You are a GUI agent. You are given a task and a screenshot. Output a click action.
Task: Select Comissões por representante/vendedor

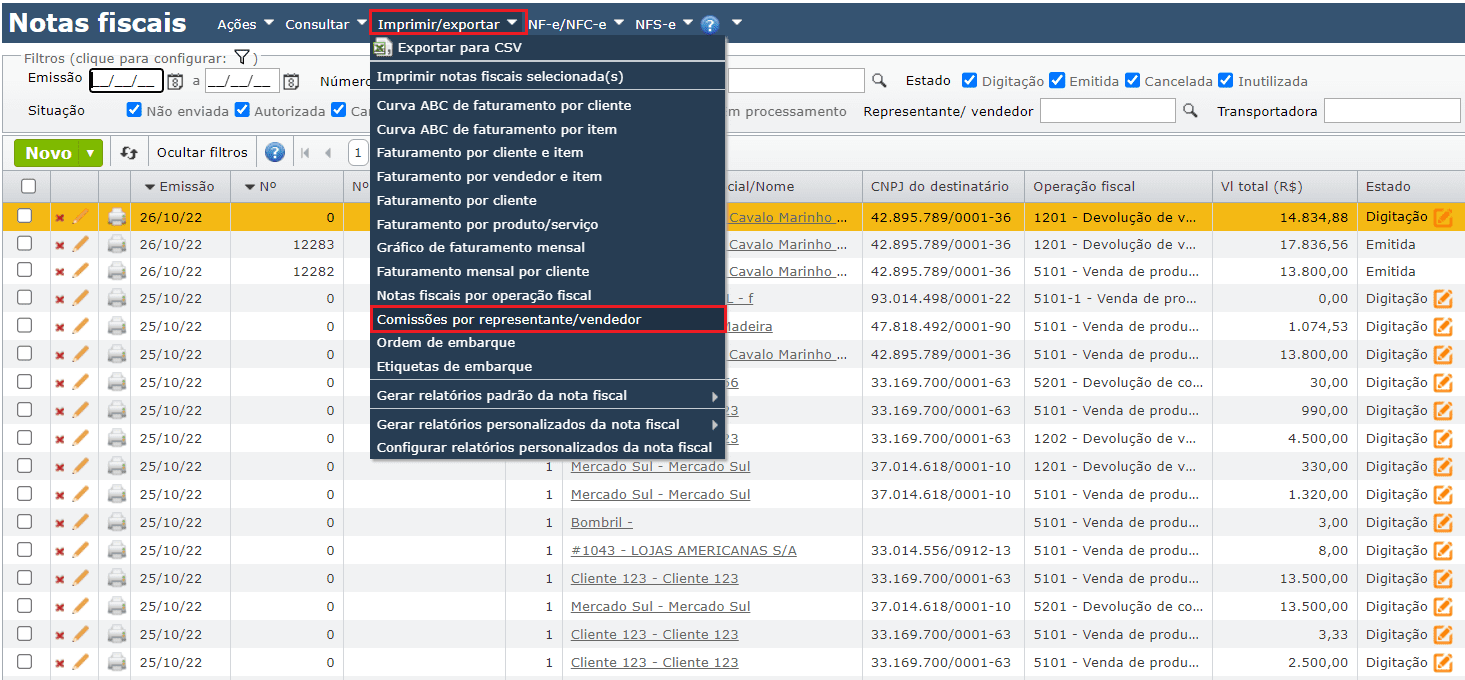pos(547,319)
